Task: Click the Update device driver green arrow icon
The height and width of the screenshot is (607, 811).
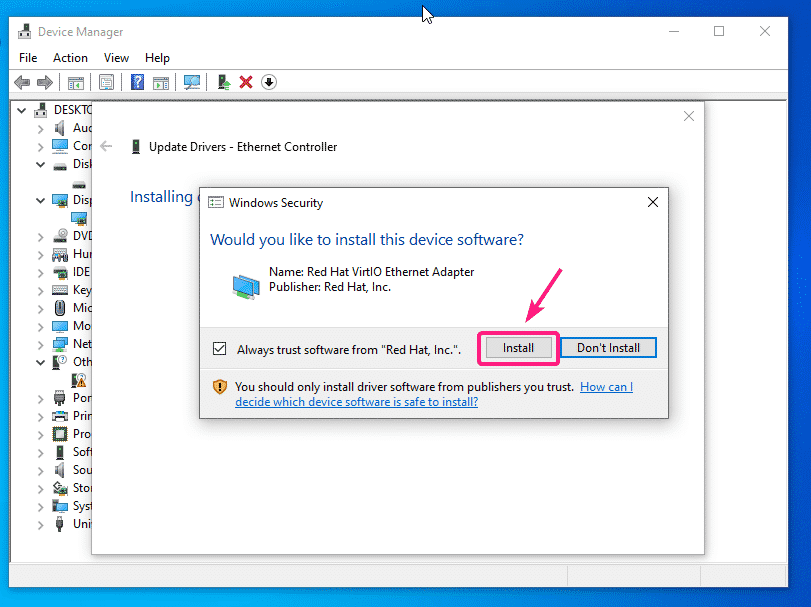Action: pos(223,82)
